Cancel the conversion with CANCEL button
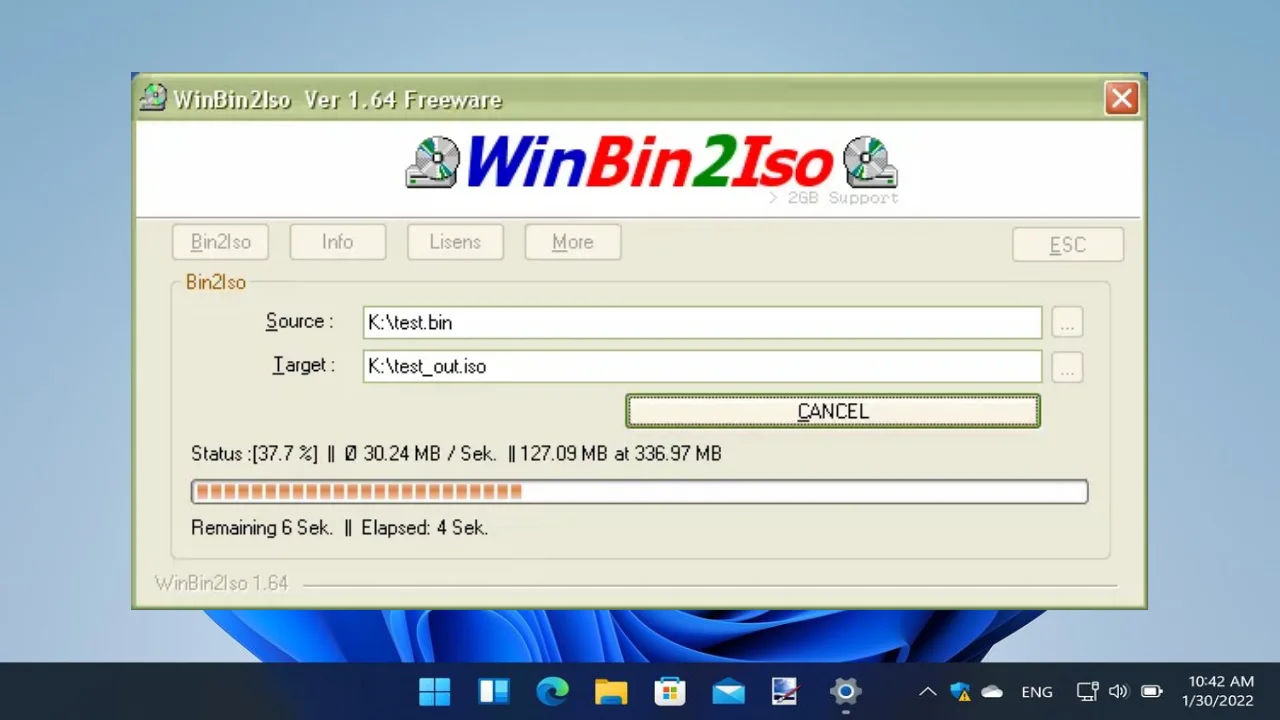1280x720 pixels. click(833, 411)
